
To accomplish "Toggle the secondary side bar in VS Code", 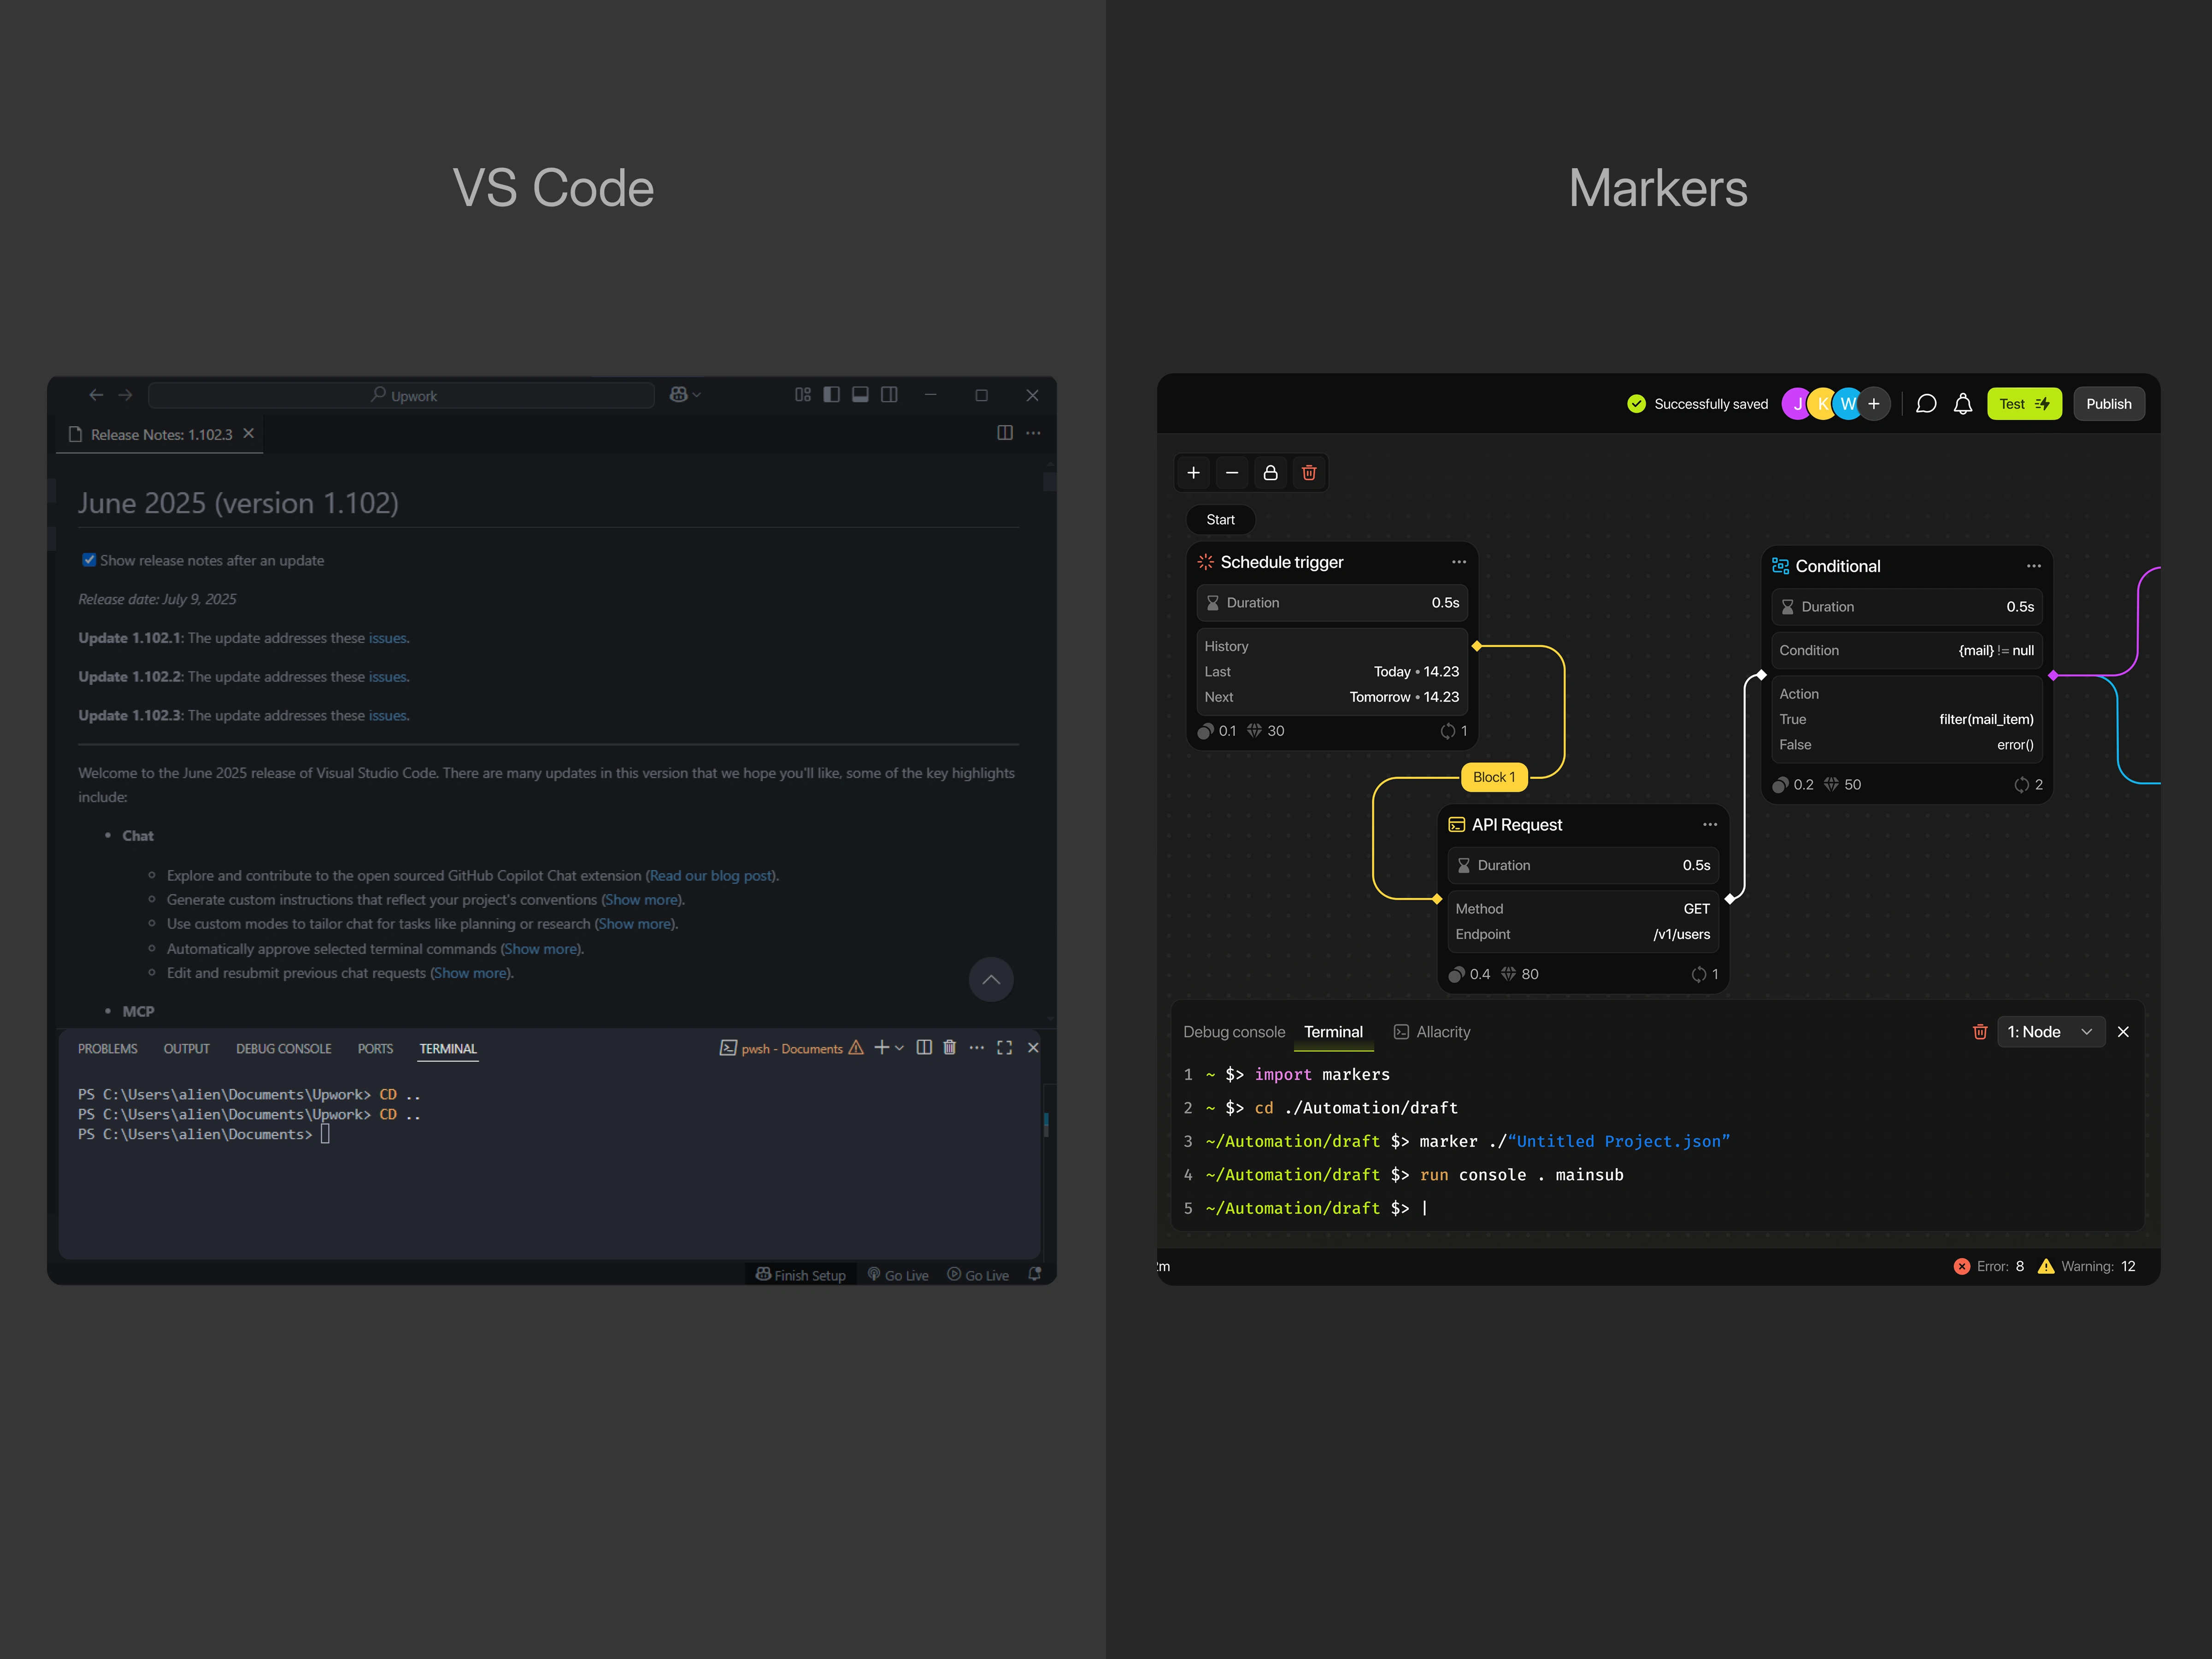I will pos(889,395).
